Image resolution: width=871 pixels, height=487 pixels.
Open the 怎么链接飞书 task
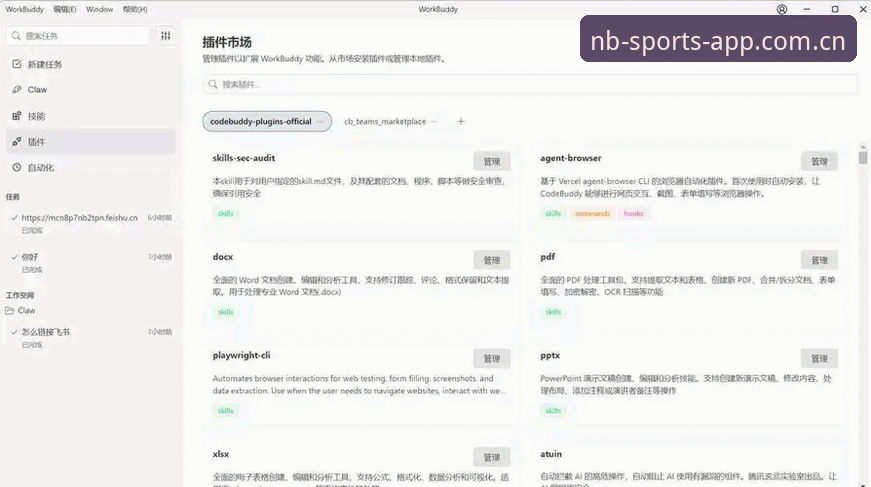click(x=91, y=338)
